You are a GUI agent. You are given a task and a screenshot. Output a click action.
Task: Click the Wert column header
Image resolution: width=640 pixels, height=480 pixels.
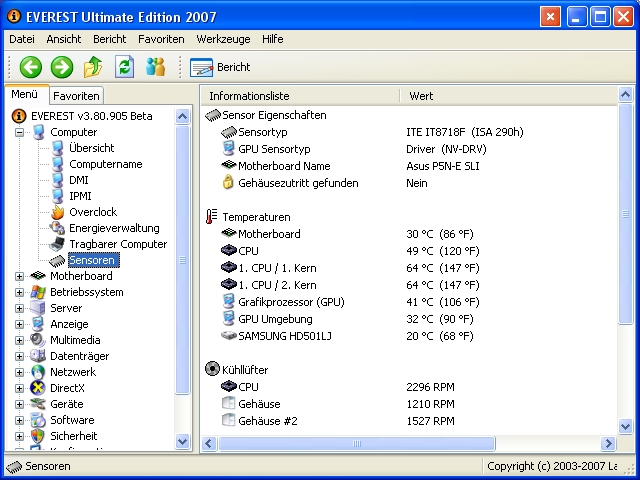pyautogui.click(x=509, y=96)
